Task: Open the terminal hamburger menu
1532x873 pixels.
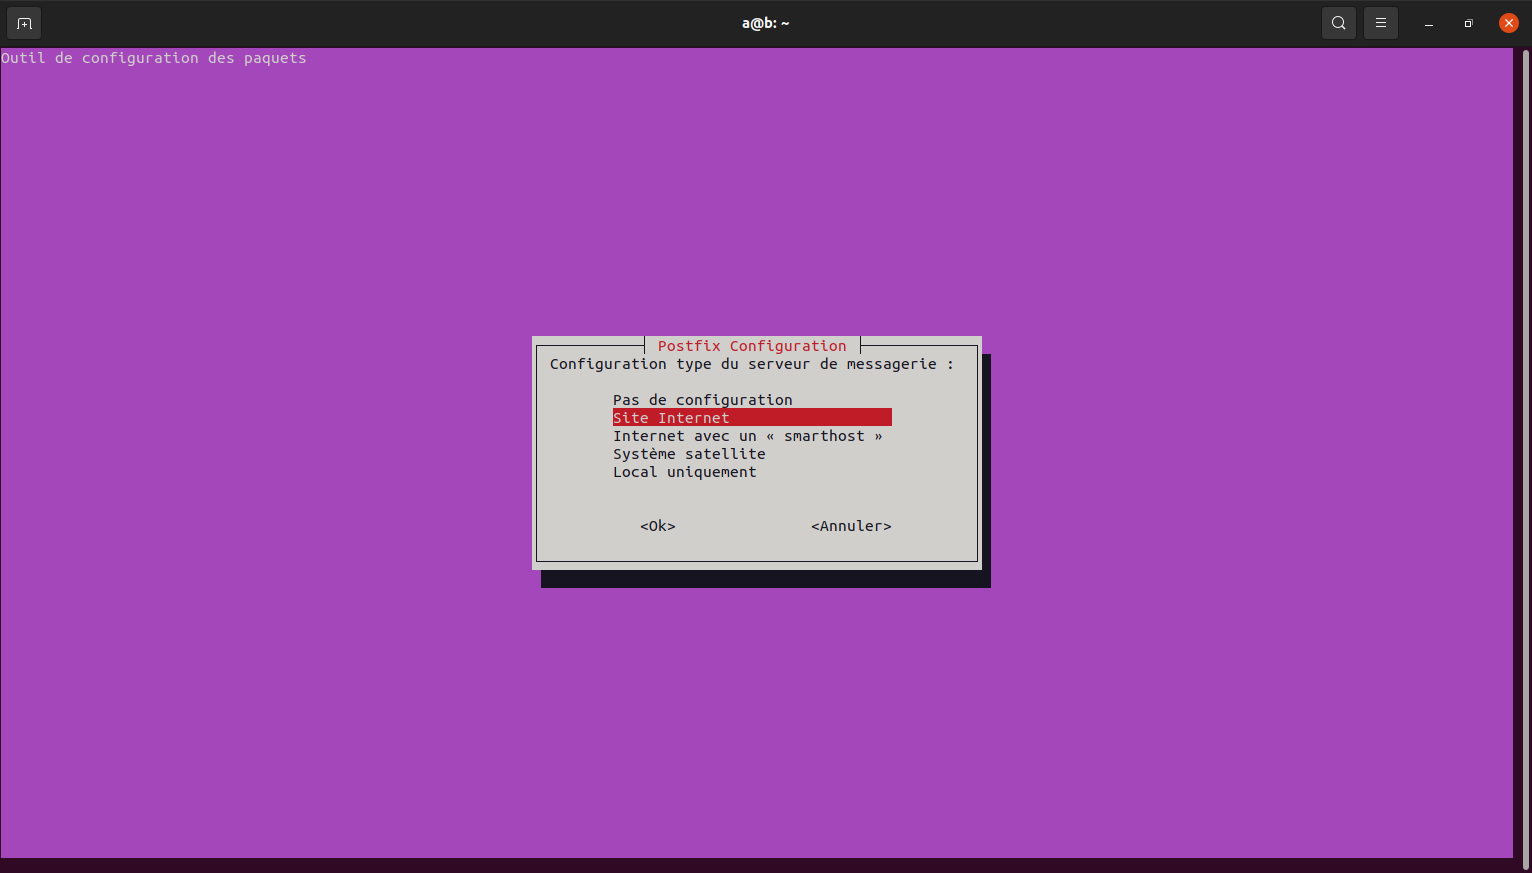Action: click(x=1380, y=23)
